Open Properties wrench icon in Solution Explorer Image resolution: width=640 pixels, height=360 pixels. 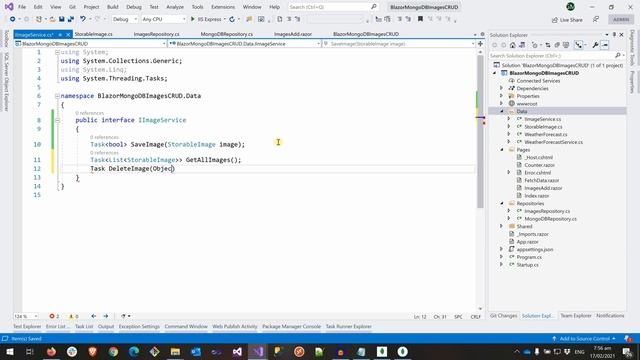pyautogui.click(x=596, y=45)
